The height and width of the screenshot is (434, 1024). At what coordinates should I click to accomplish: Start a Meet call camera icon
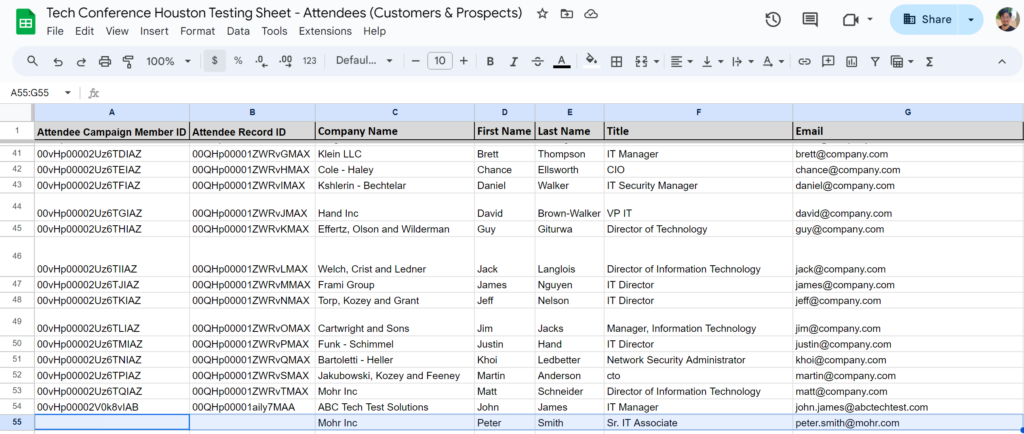point(850,20)
